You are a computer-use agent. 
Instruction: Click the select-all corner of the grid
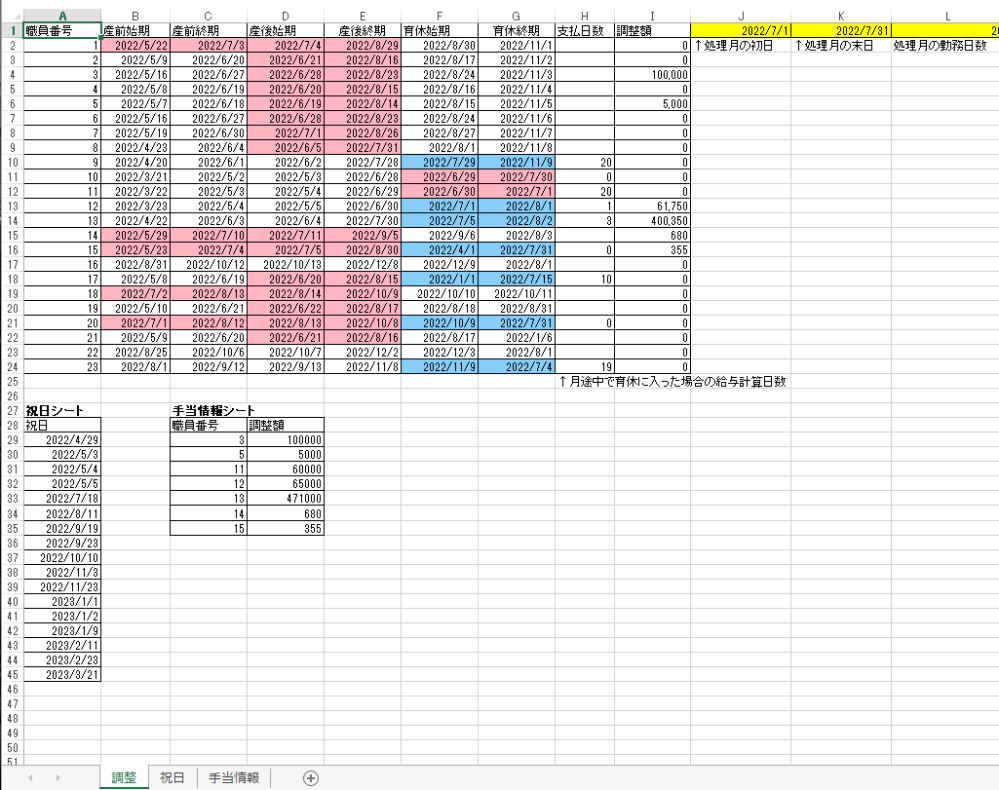[x=11, y=16]
